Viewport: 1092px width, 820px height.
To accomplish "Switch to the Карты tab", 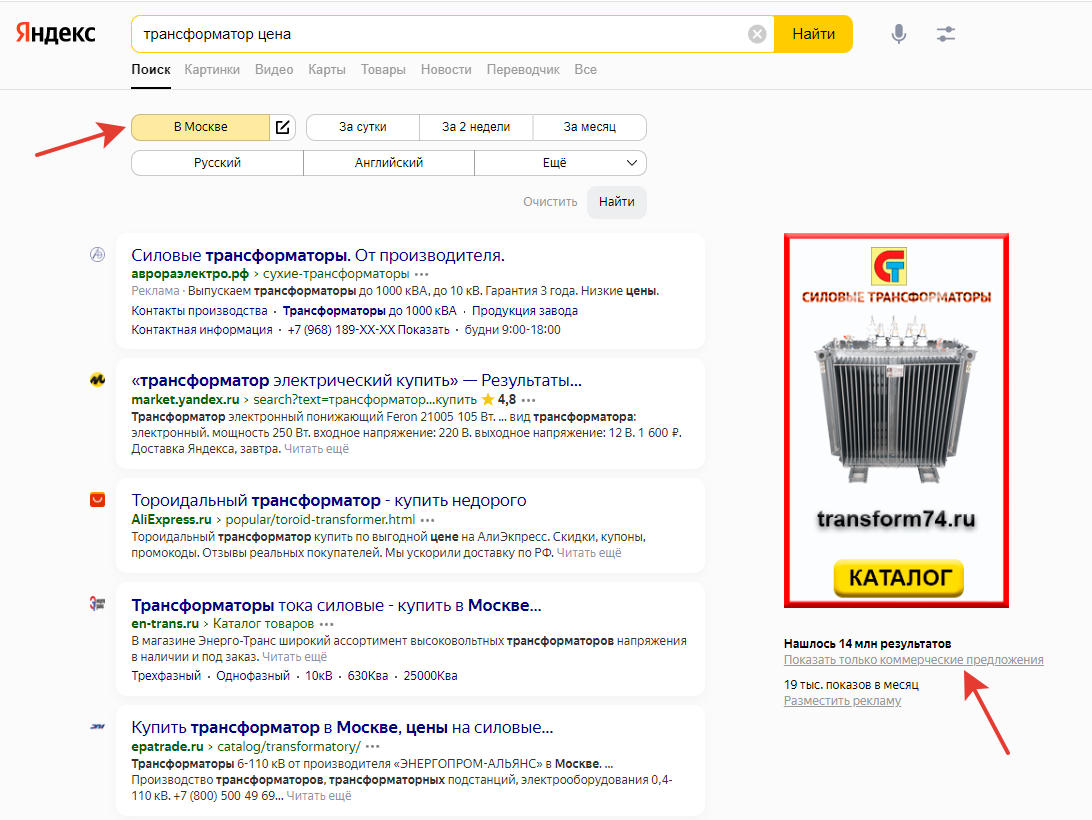I will (327, 70).
